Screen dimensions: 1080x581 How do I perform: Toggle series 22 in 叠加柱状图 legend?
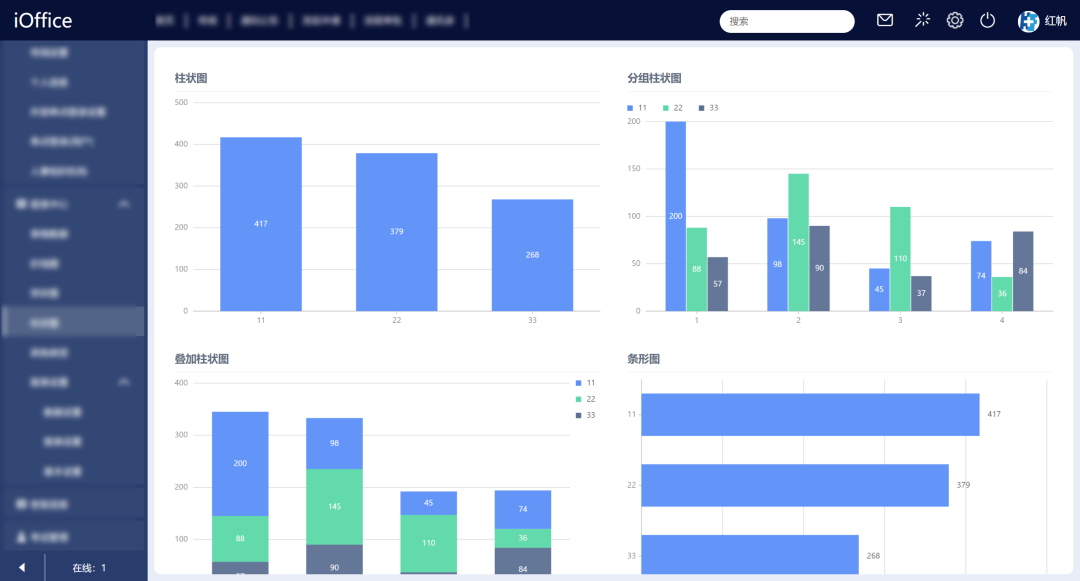pyautogui.click(x=585, y=399)
